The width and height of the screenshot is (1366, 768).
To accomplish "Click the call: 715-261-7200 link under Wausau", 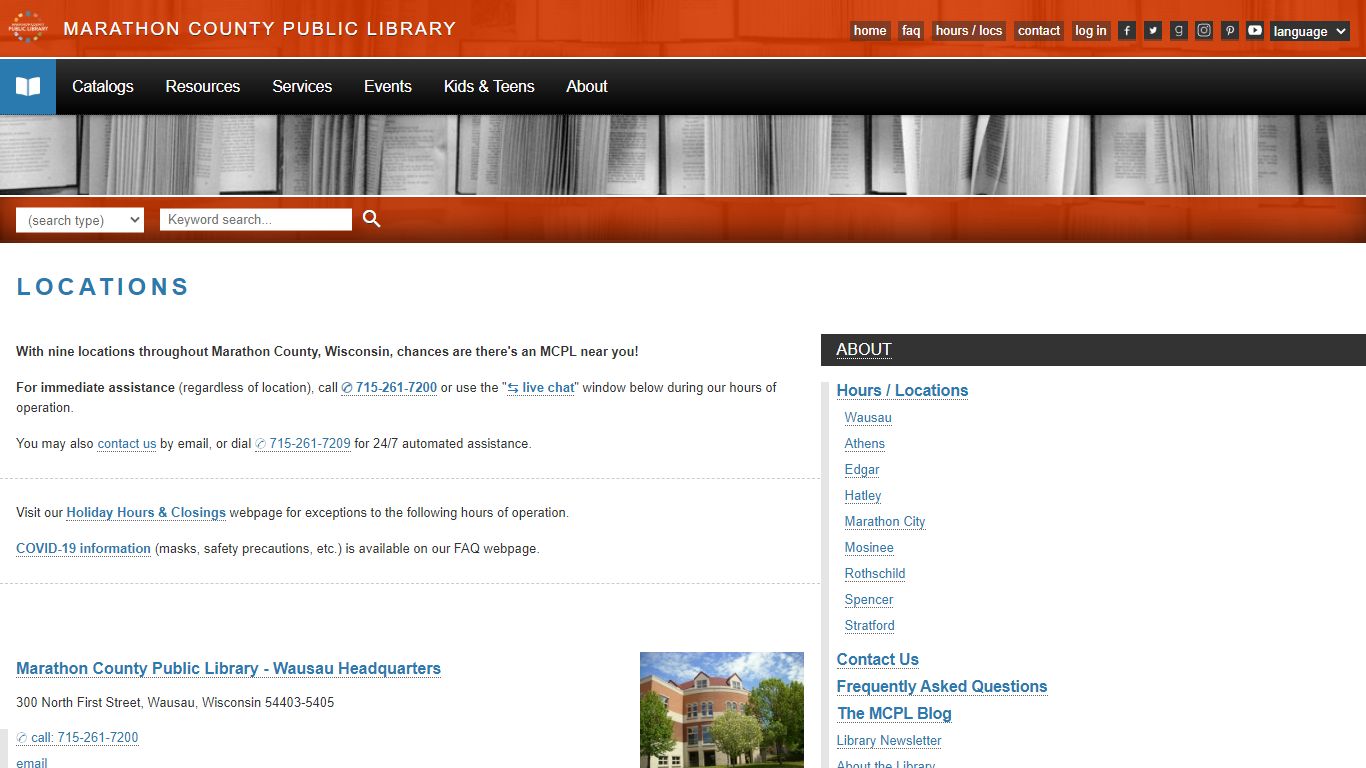I will pos(78,738).
